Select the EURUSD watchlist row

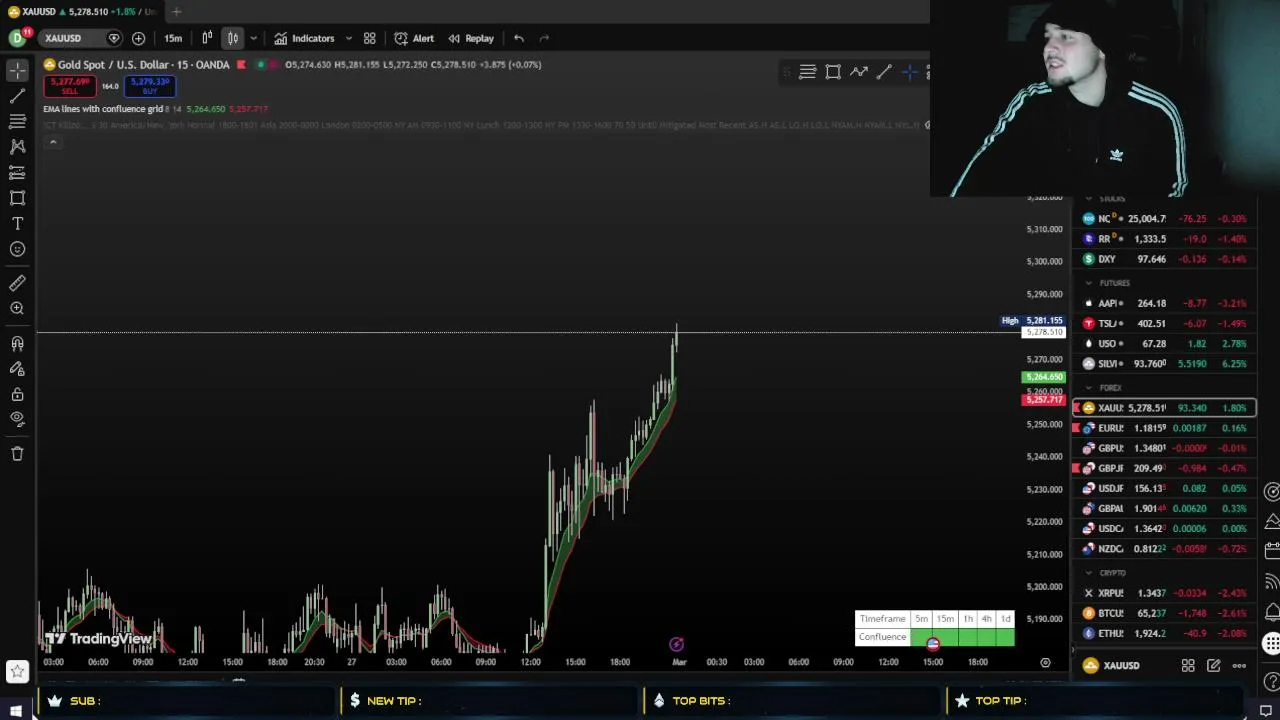tap(1165, 428)
